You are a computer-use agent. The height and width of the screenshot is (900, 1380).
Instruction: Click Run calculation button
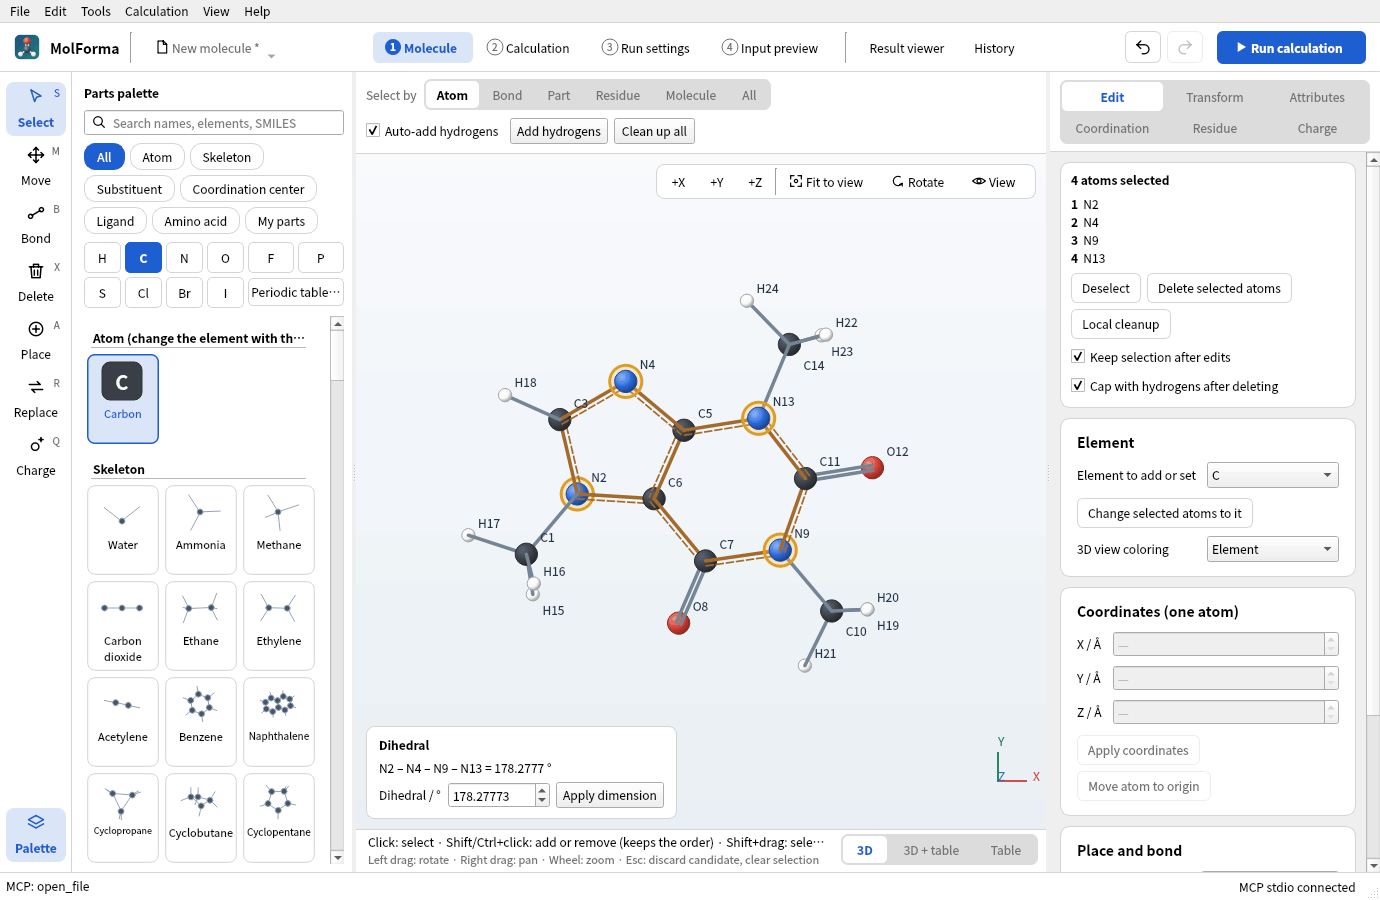coord(1291,47)
